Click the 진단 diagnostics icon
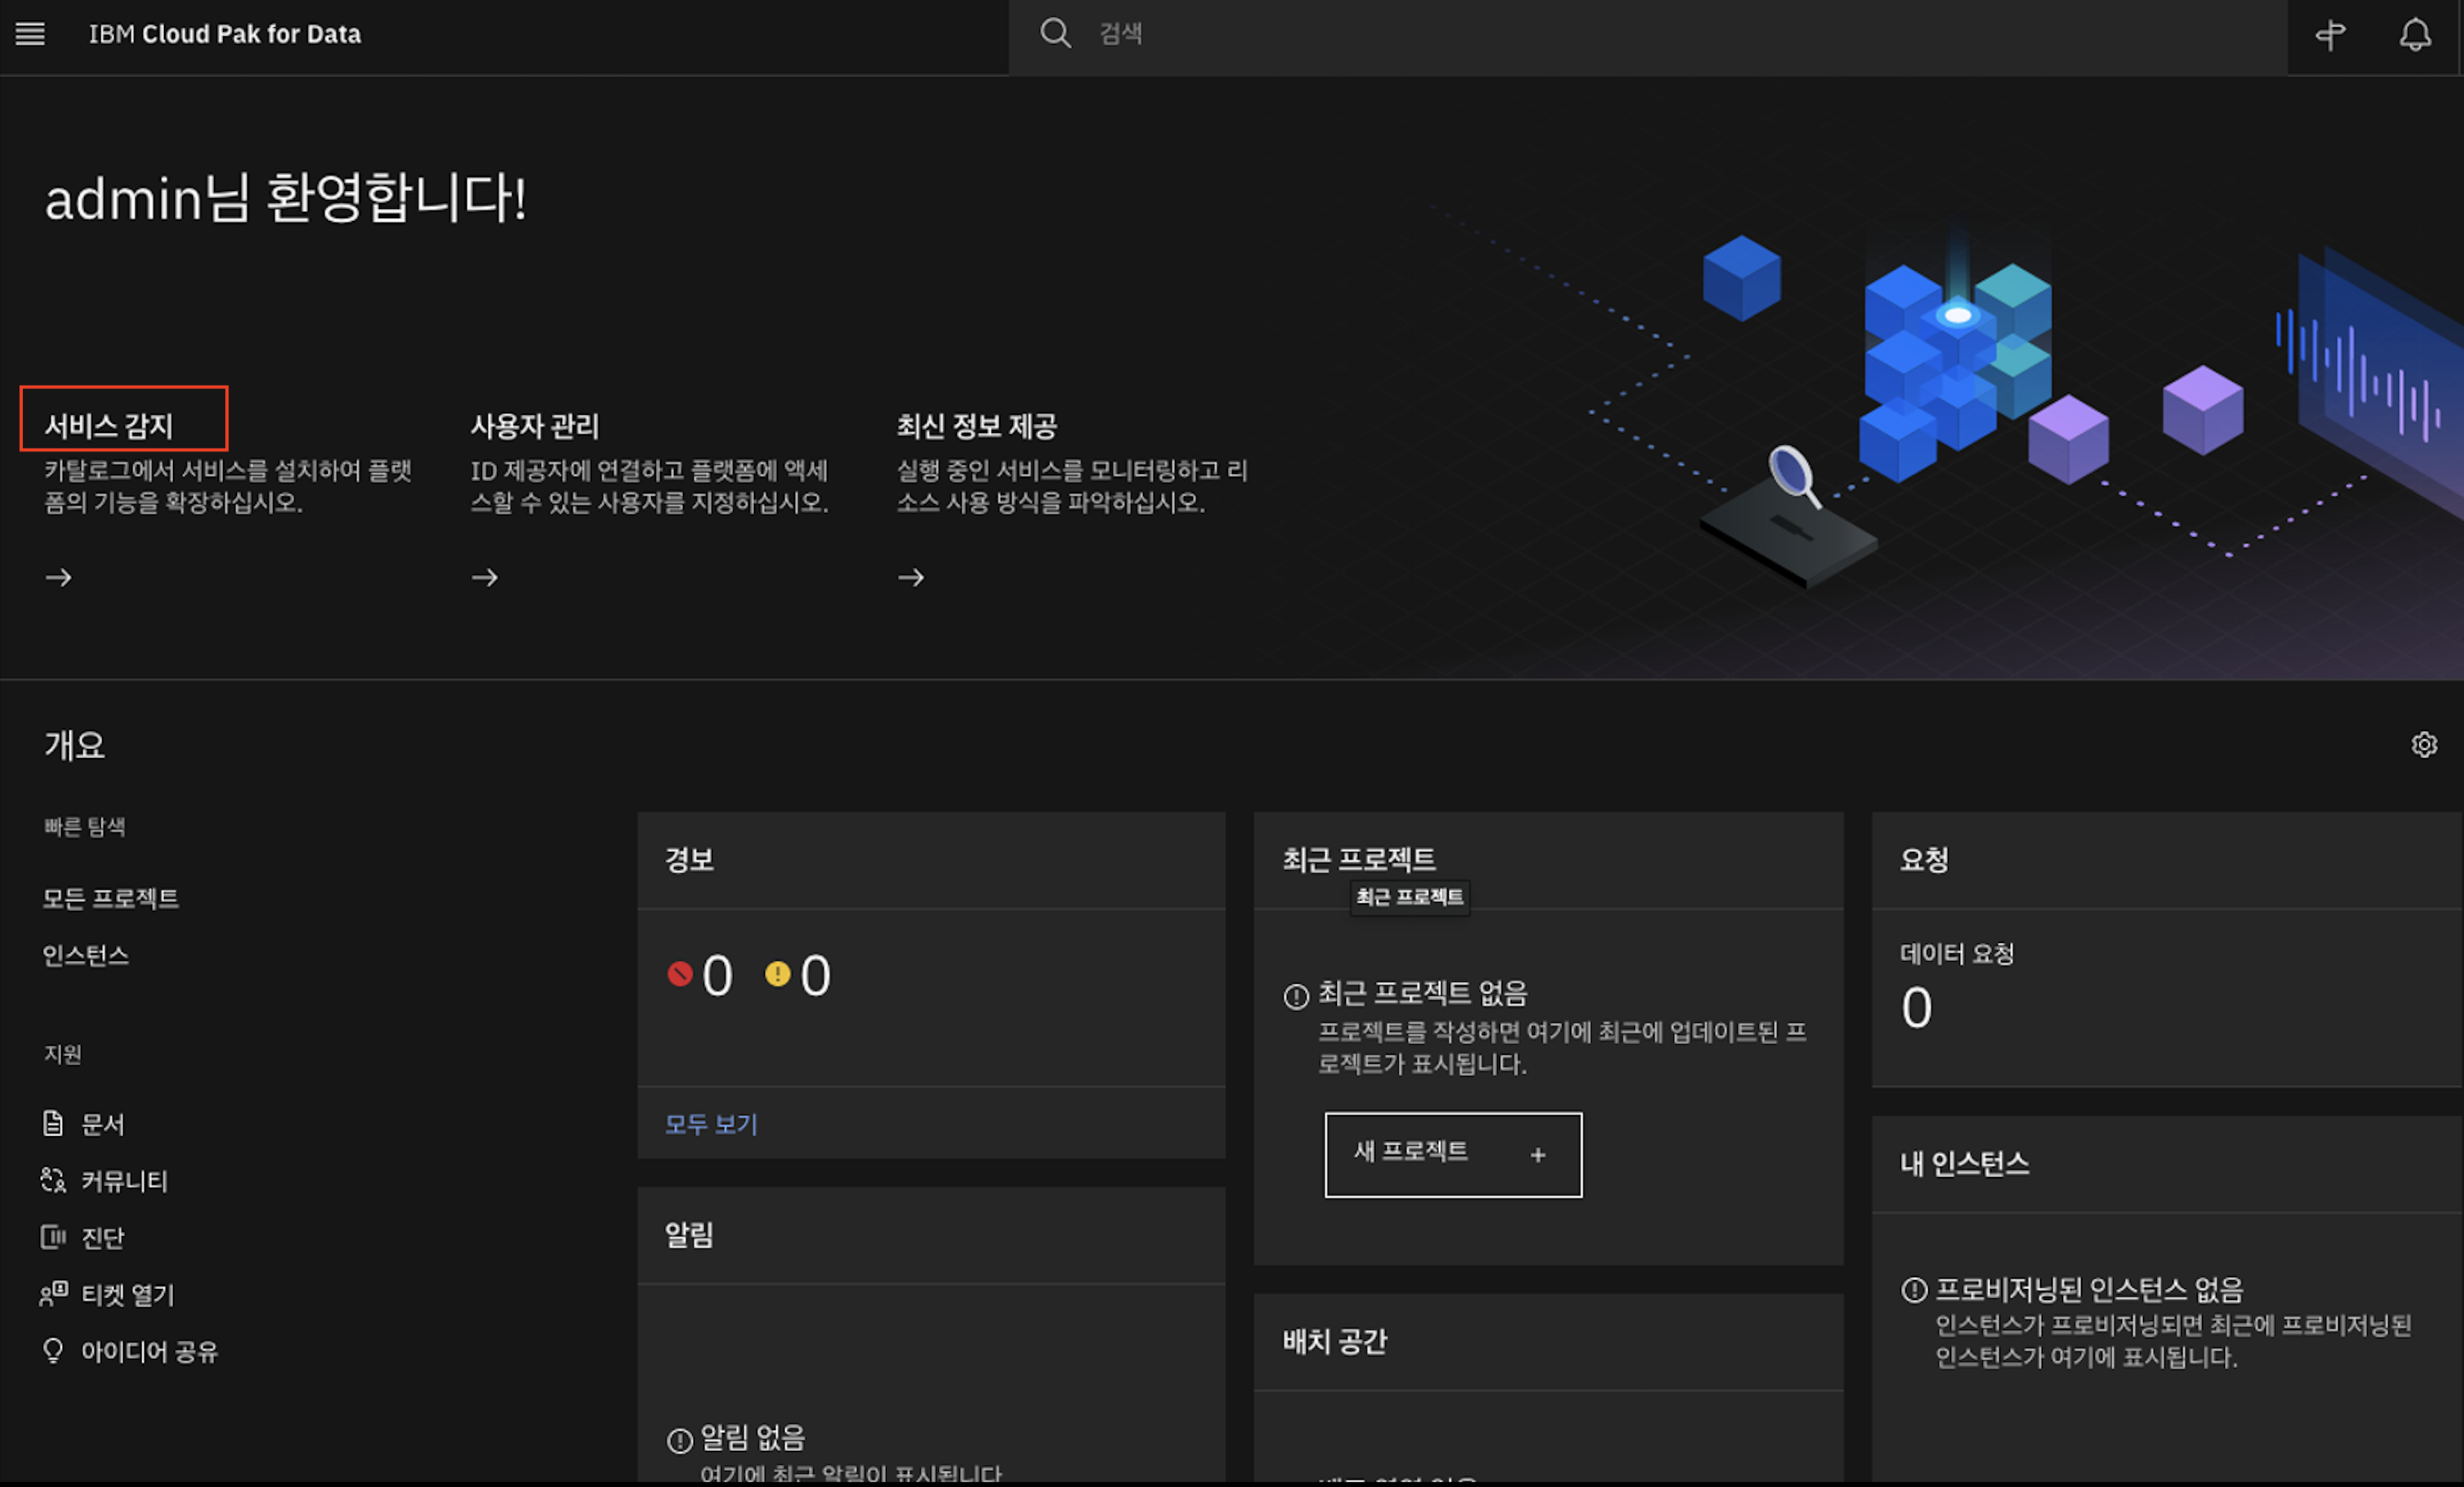The height and width of the screenshot is (1487, 2464). [x=53, y=1237]
